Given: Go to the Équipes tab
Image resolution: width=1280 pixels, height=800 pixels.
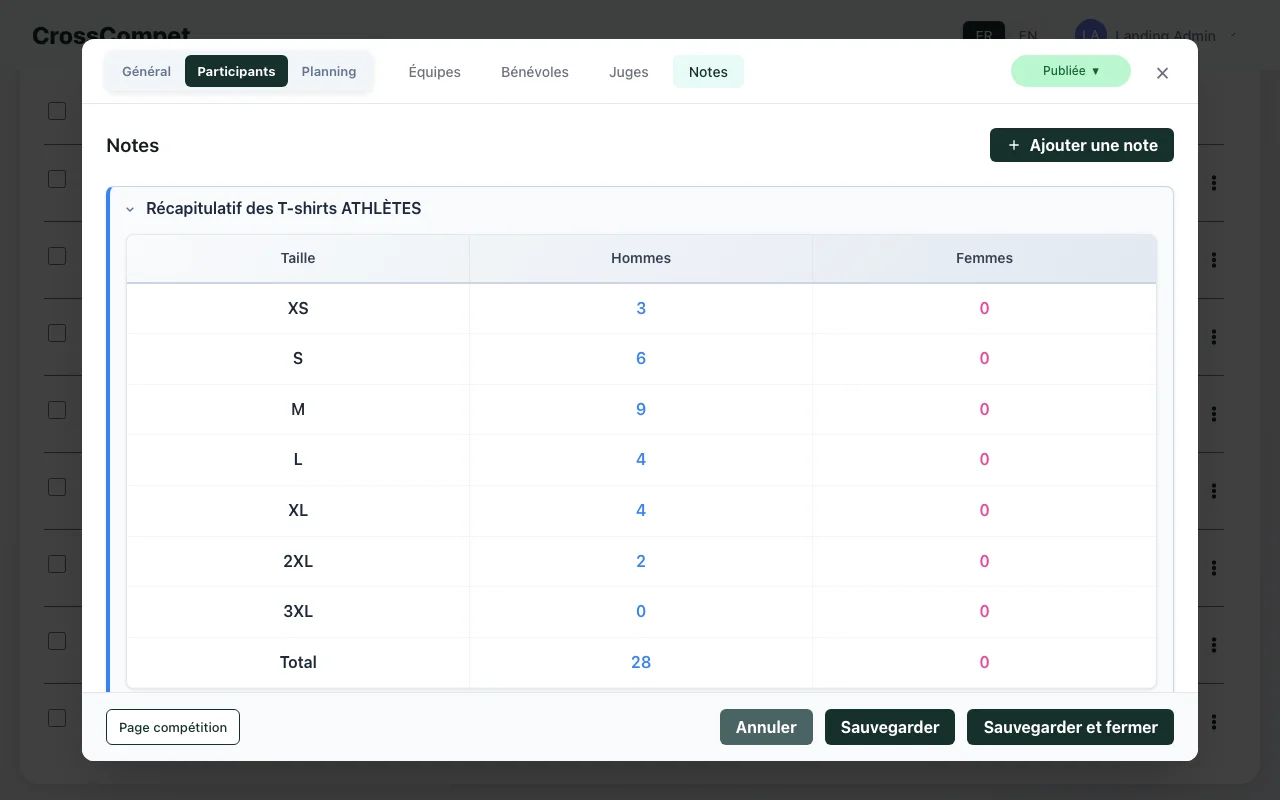Looking at the screenshot, I should pyautogui.click(x=434, y=72).
